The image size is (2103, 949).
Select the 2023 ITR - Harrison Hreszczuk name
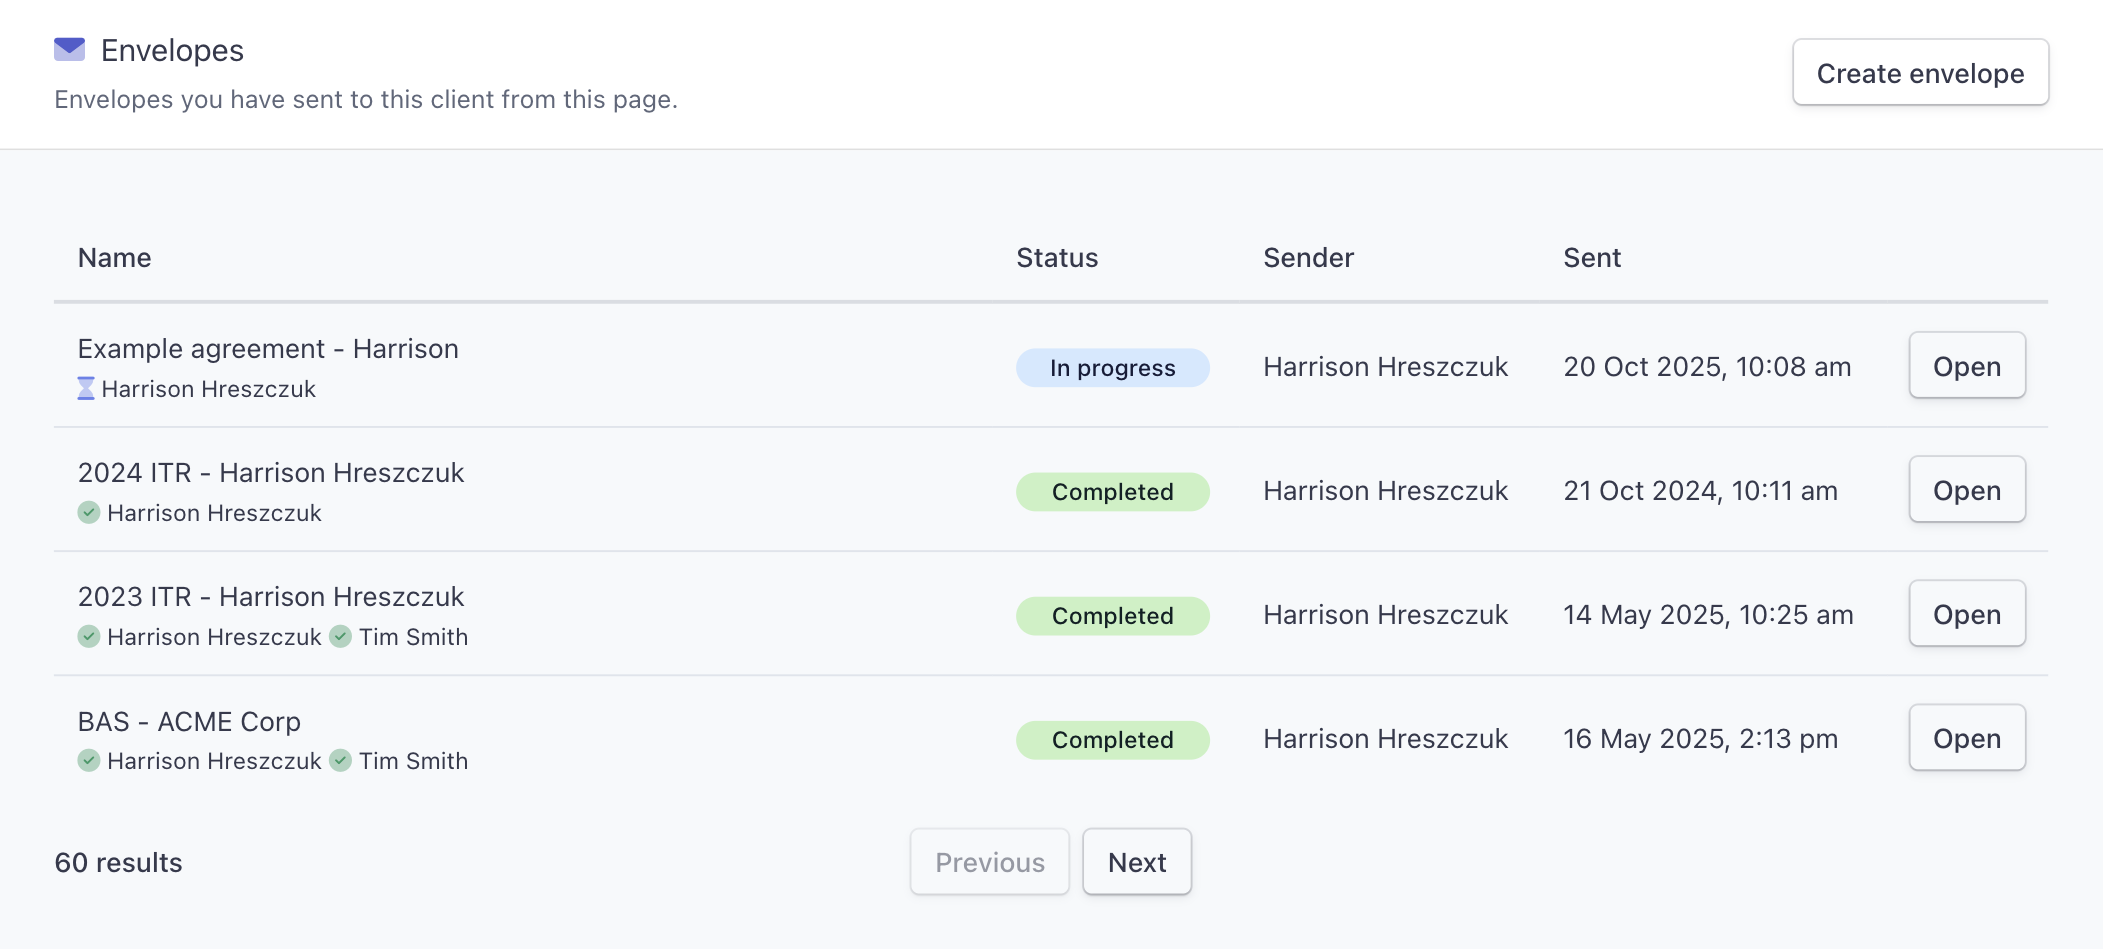pyautogui.click(x=271, y=596)
